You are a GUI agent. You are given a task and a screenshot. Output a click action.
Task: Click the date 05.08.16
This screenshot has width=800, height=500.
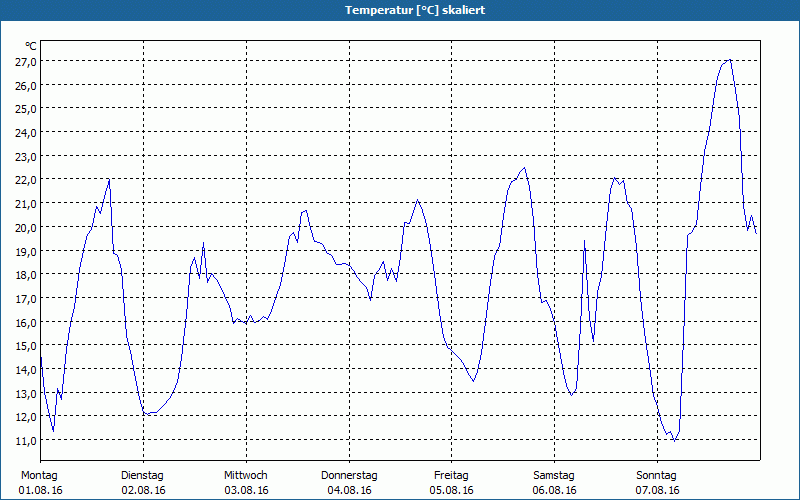pos(452,490)
